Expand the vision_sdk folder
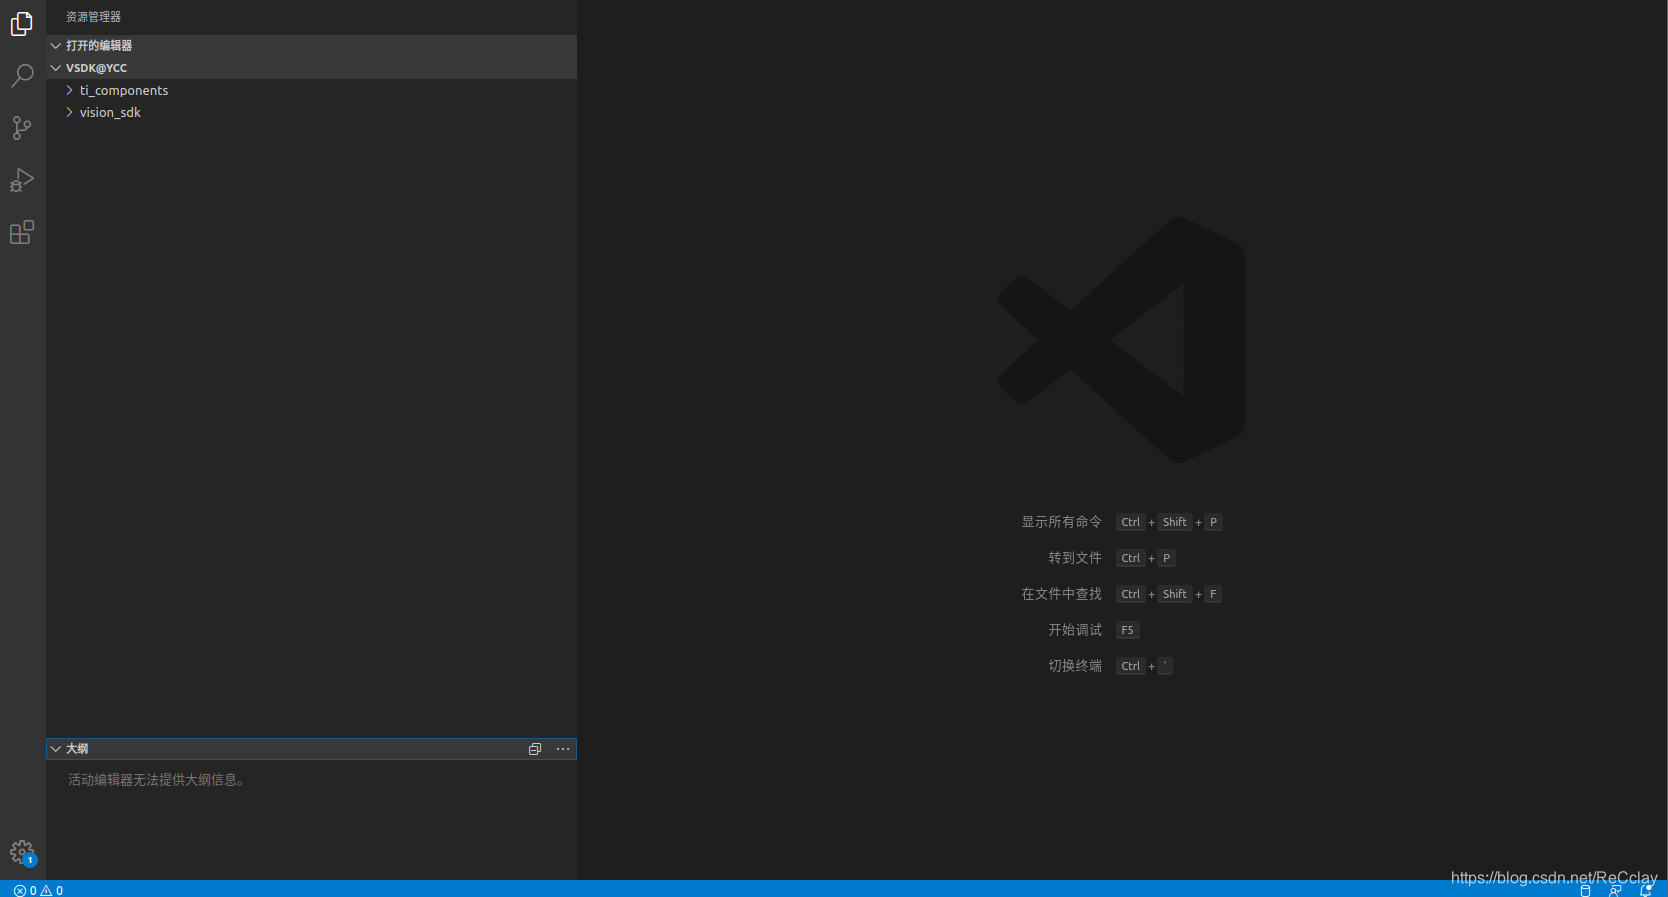The image size is (1668, 897). [x=69, y=112]
